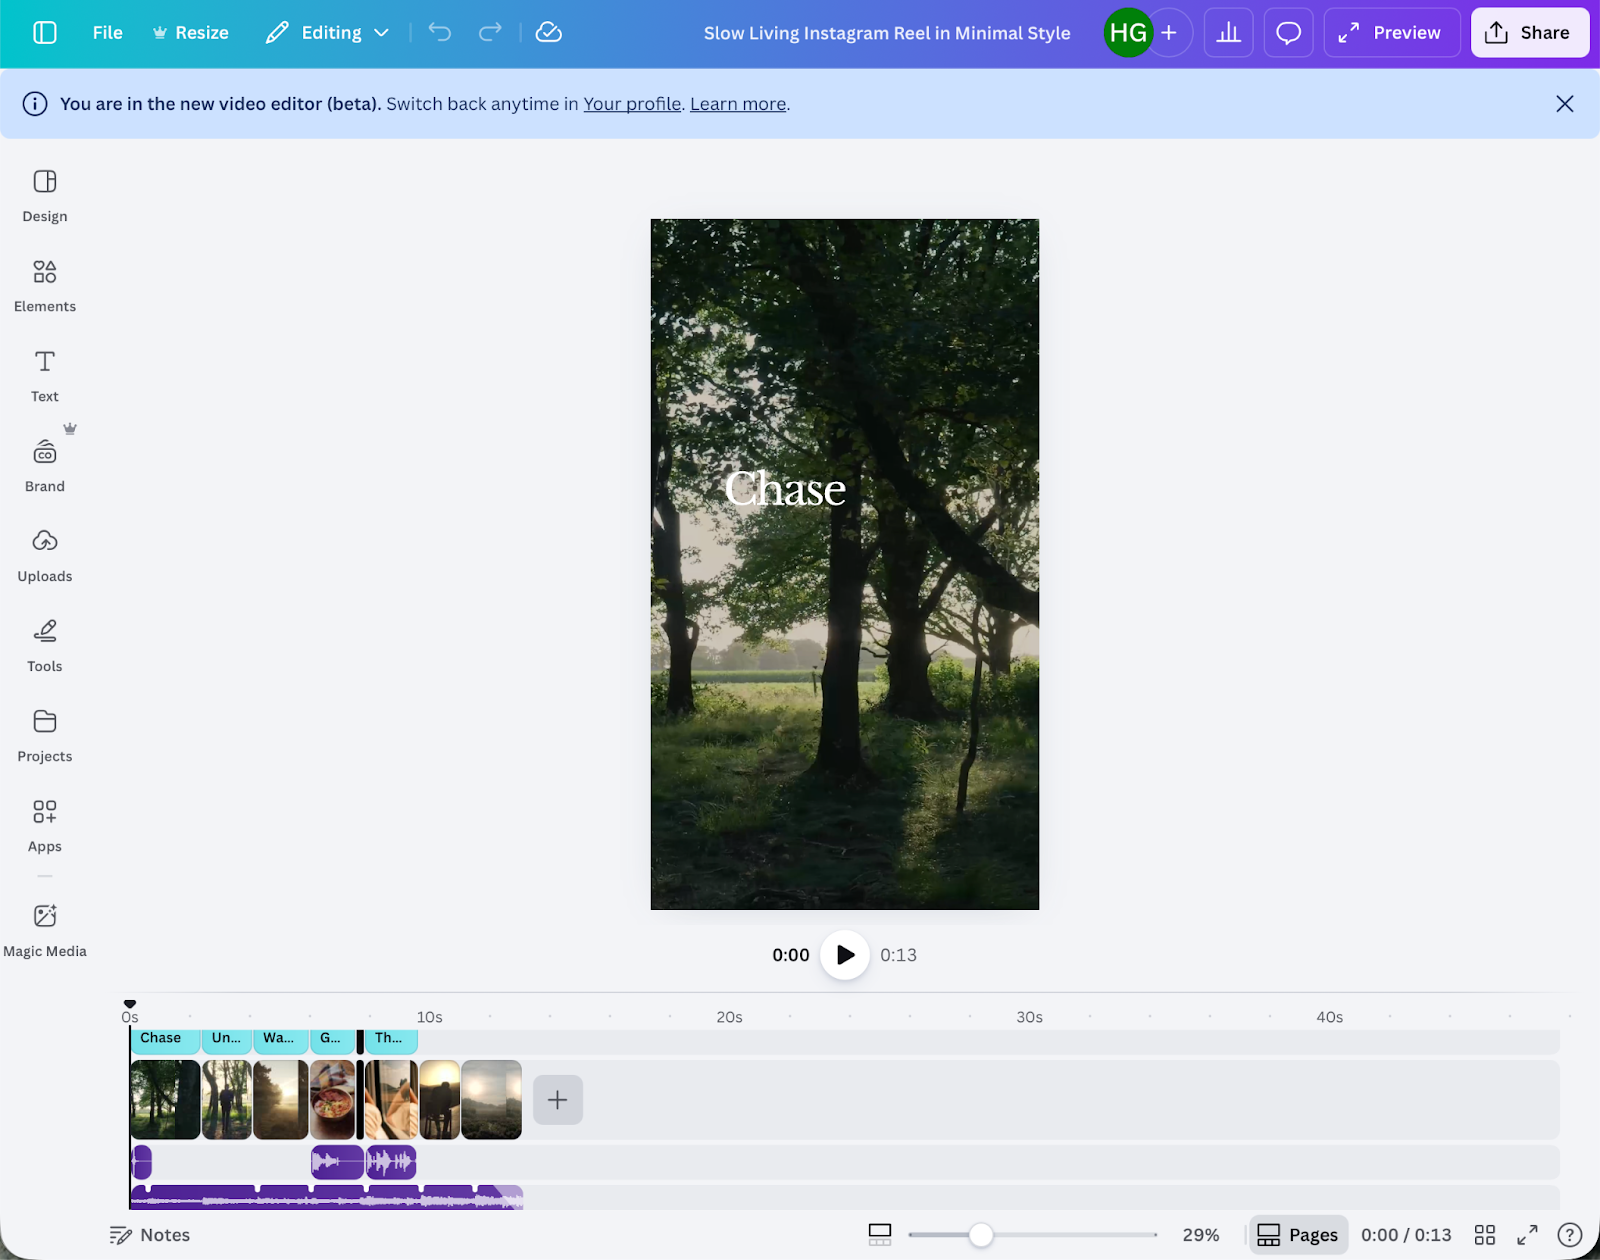Click the undo icon
Viewport: 1600px width, 1260px height.
[439, 32]
